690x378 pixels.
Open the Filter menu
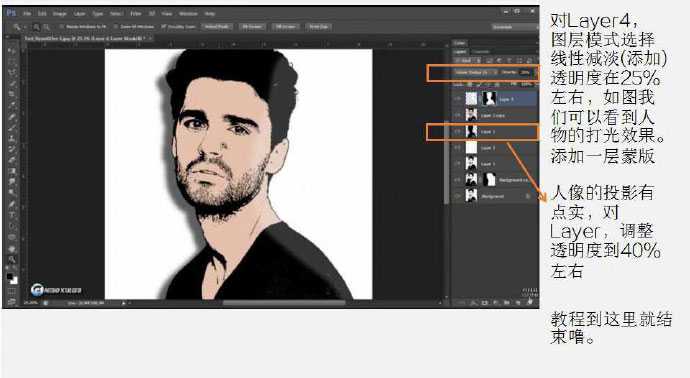pyautogui.click(x=136, y=14)
